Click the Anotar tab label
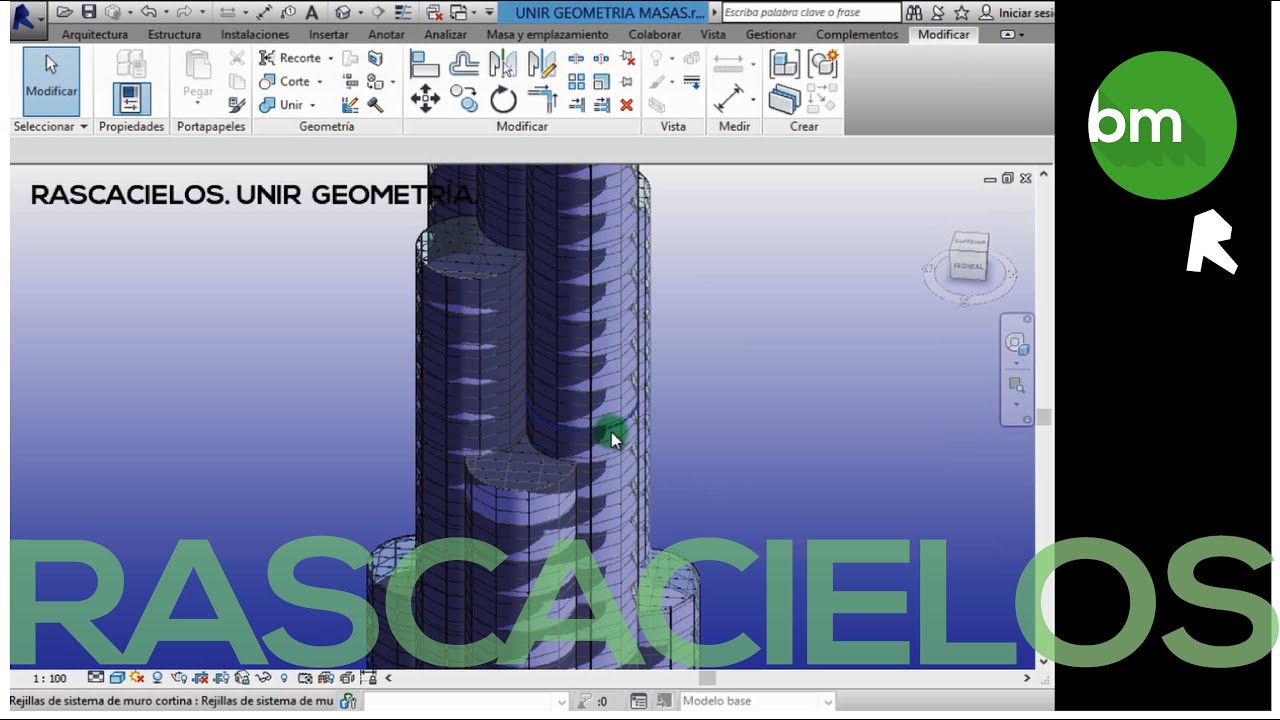Screen dimensions: 1280x720 click(386, 34)
